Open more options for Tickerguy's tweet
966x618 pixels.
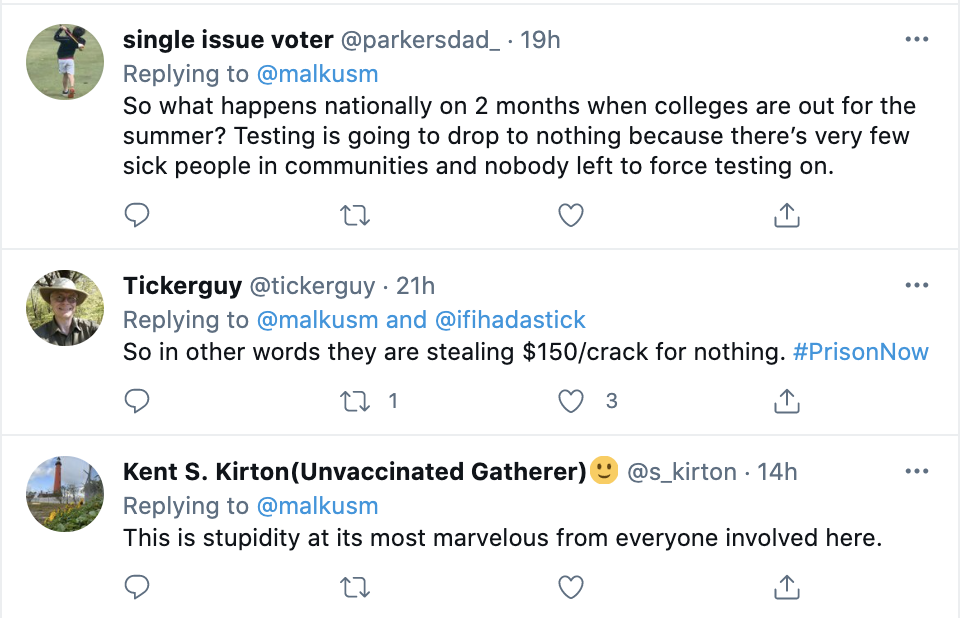pyautogui.click(x=916, y=286)
